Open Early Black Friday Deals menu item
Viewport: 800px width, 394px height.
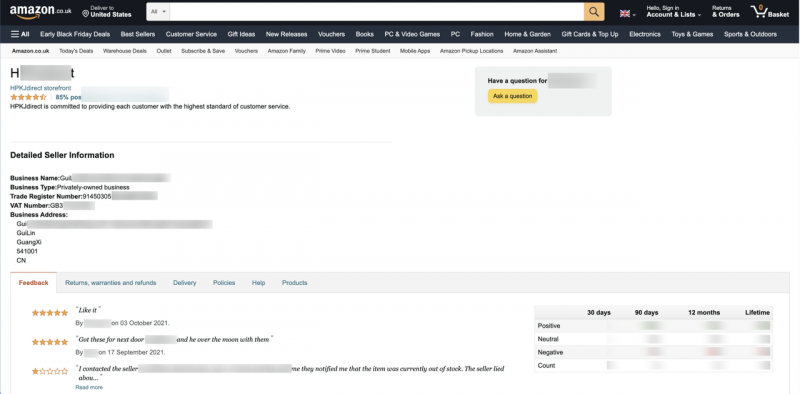coord(75,34)
